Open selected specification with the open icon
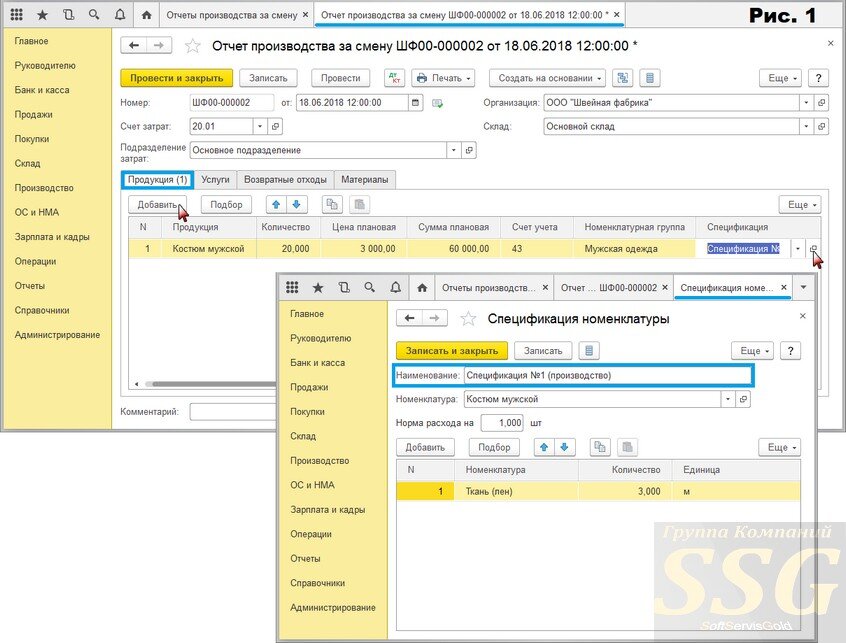 (813, 249)
